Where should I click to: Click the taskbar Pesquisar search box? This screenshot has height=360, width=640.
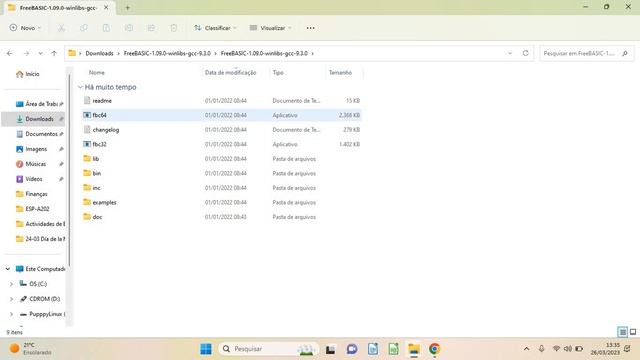click(x=269, y=349)
